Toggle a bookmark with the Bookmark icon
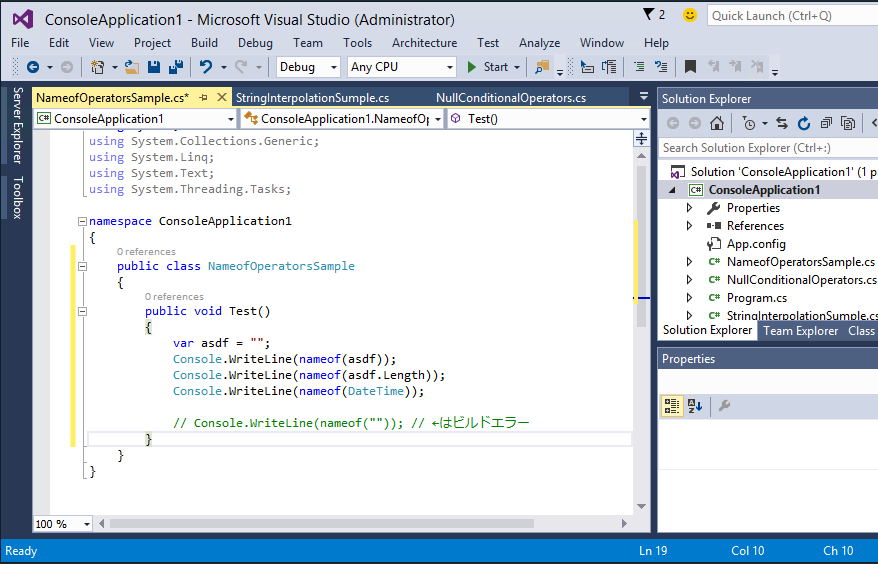The image size is (878, 564). (690, 67)
